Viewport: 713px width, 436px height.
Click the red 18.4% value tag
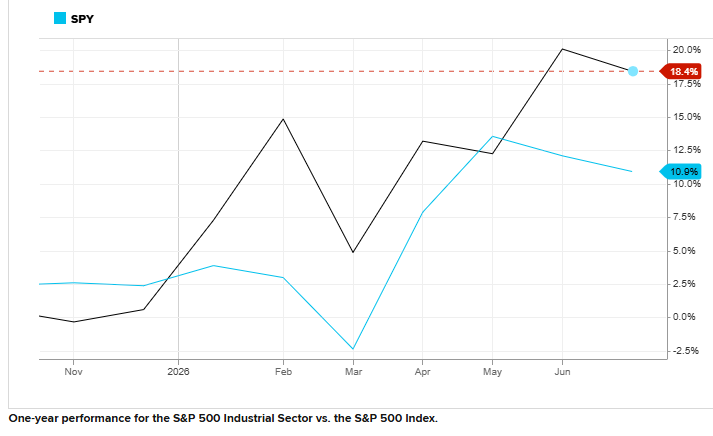[x=680, y=71]
